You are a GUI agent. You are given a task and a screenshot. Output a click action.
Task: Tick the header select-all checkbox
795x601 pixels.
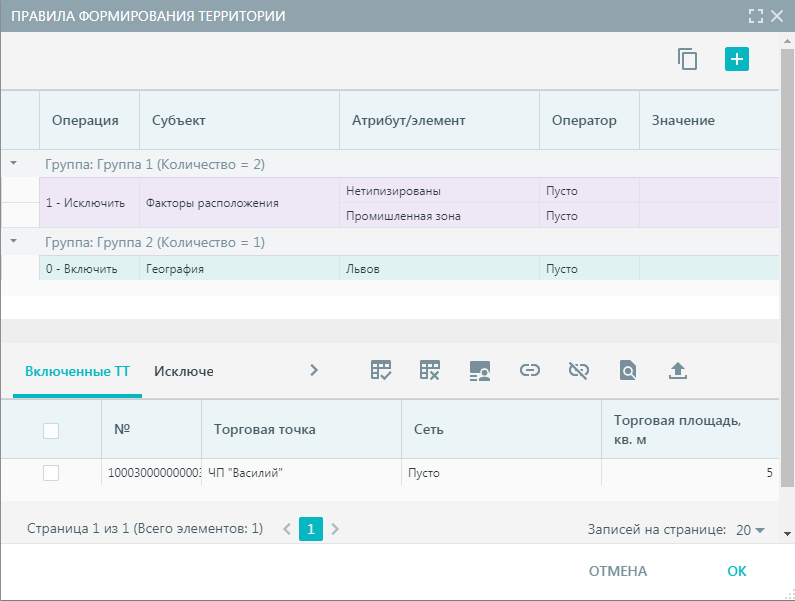(x=51, y=431)
